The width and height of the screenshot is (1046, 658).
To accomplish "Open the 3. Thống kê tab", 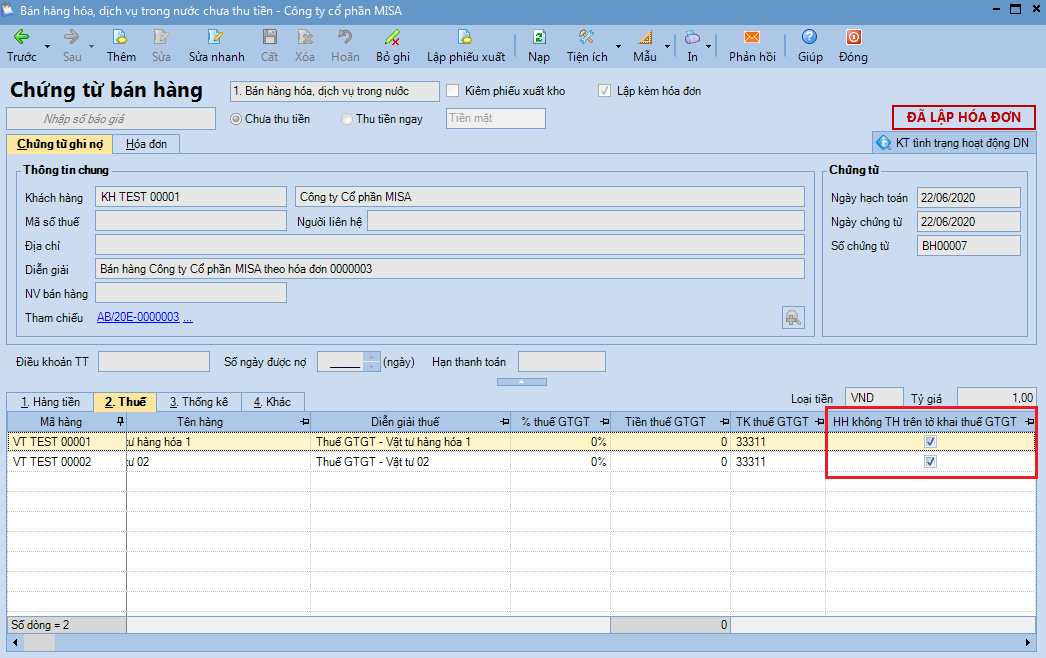I will coord(198,402).
